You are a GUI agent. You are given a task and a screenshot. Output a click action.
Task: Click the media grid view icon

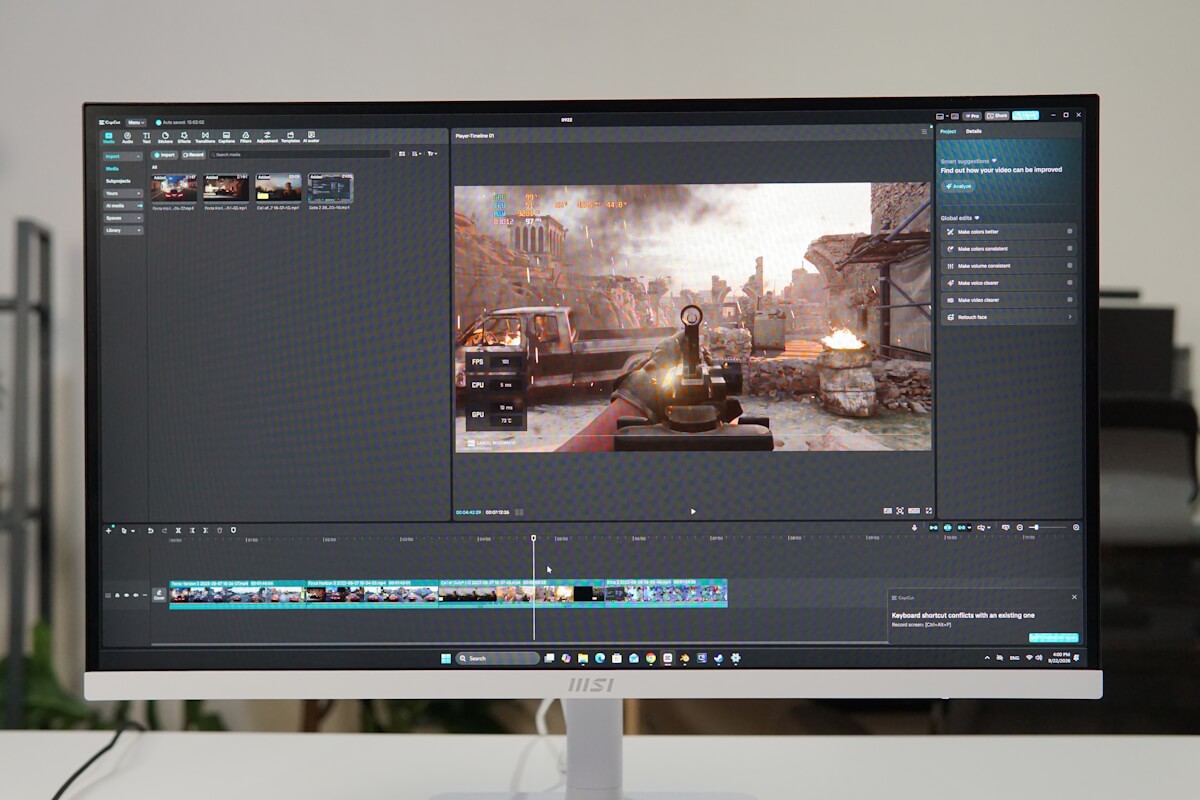pyautogui.click(x=402, y=154)
